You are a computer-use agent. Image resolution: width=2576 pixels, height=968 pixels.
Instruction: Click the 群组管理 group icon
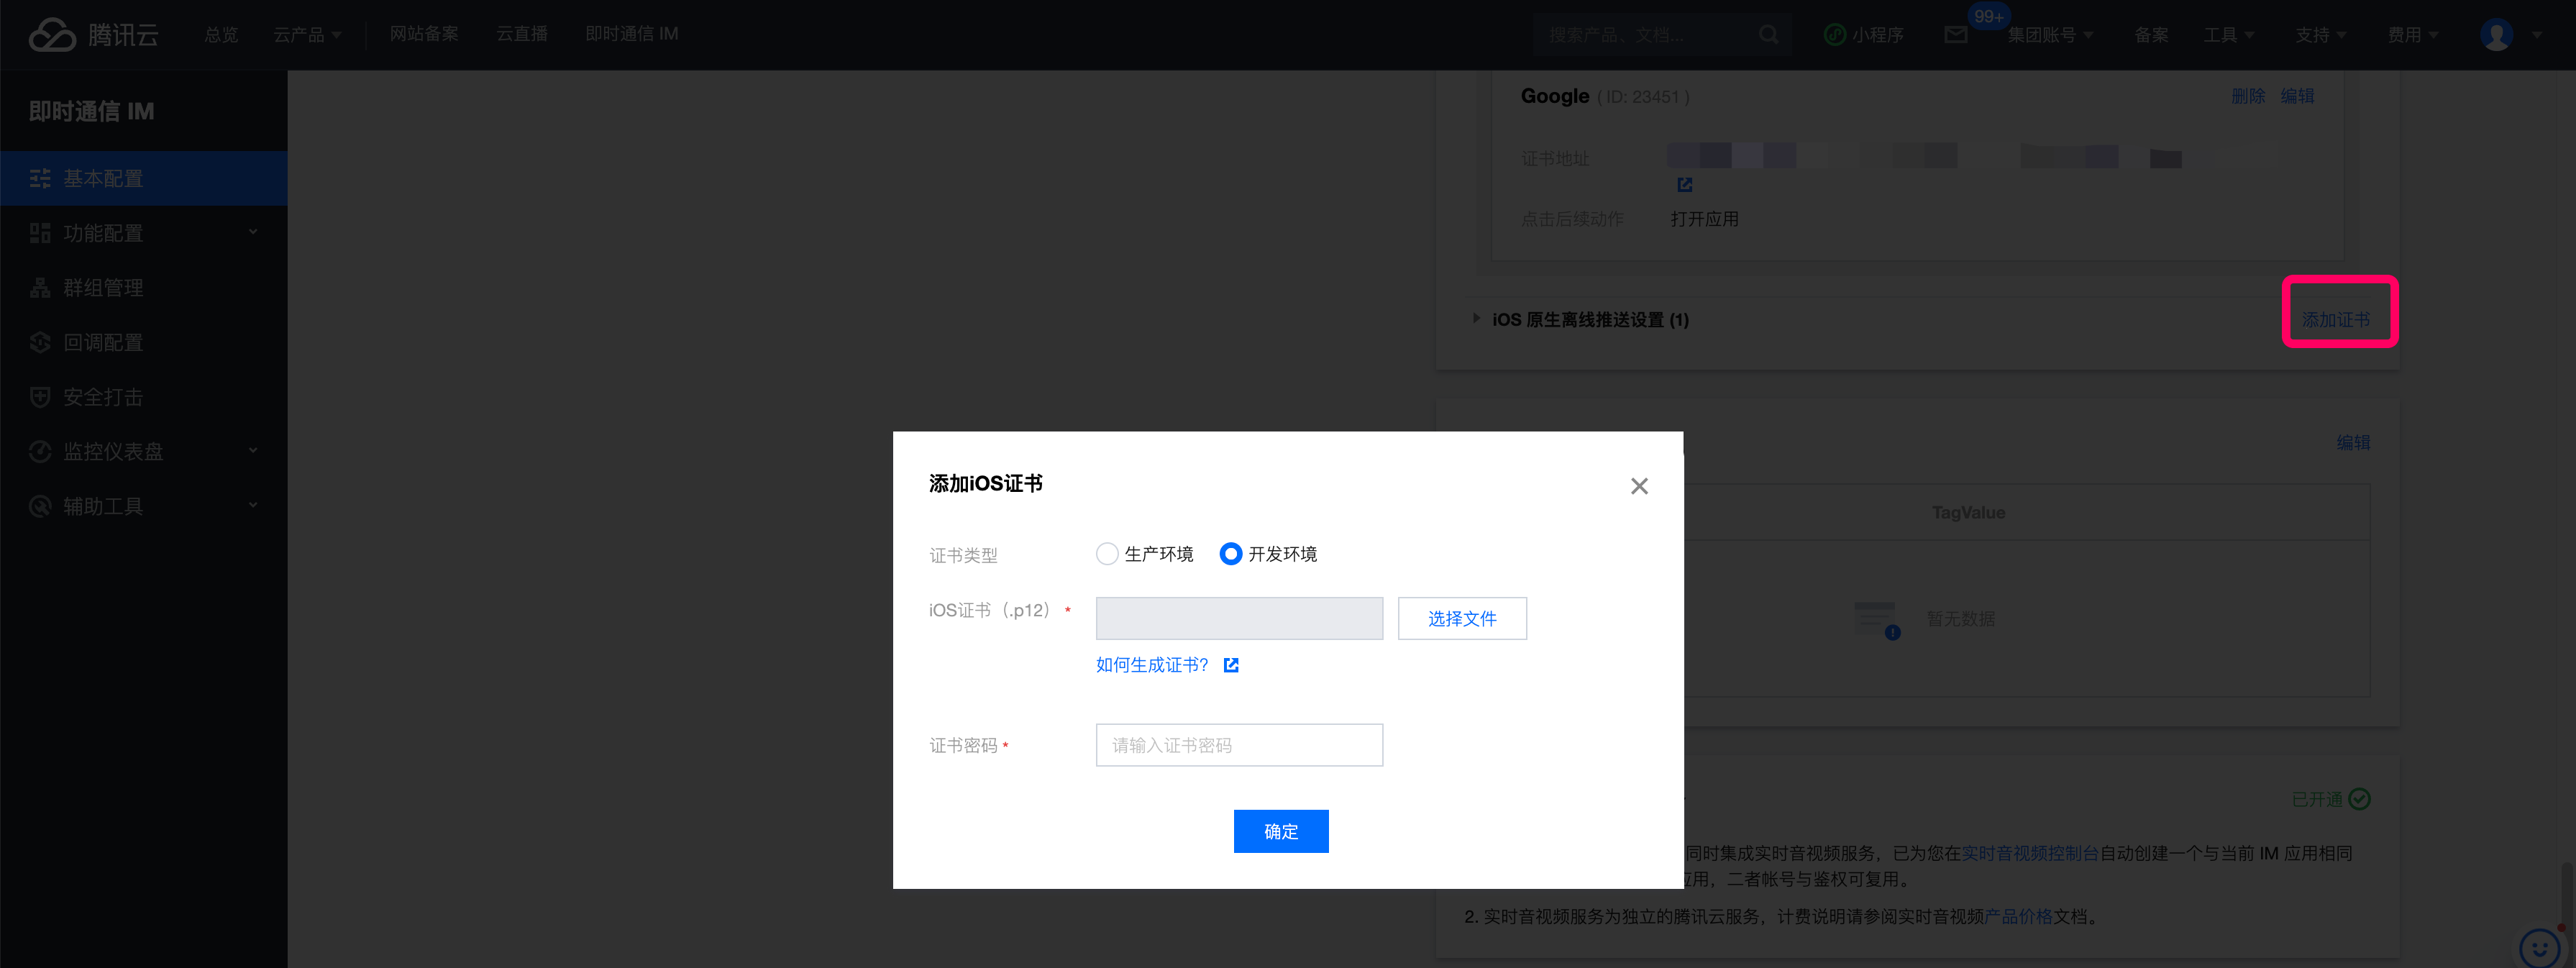pyautogui.click(x=40, y=288)
